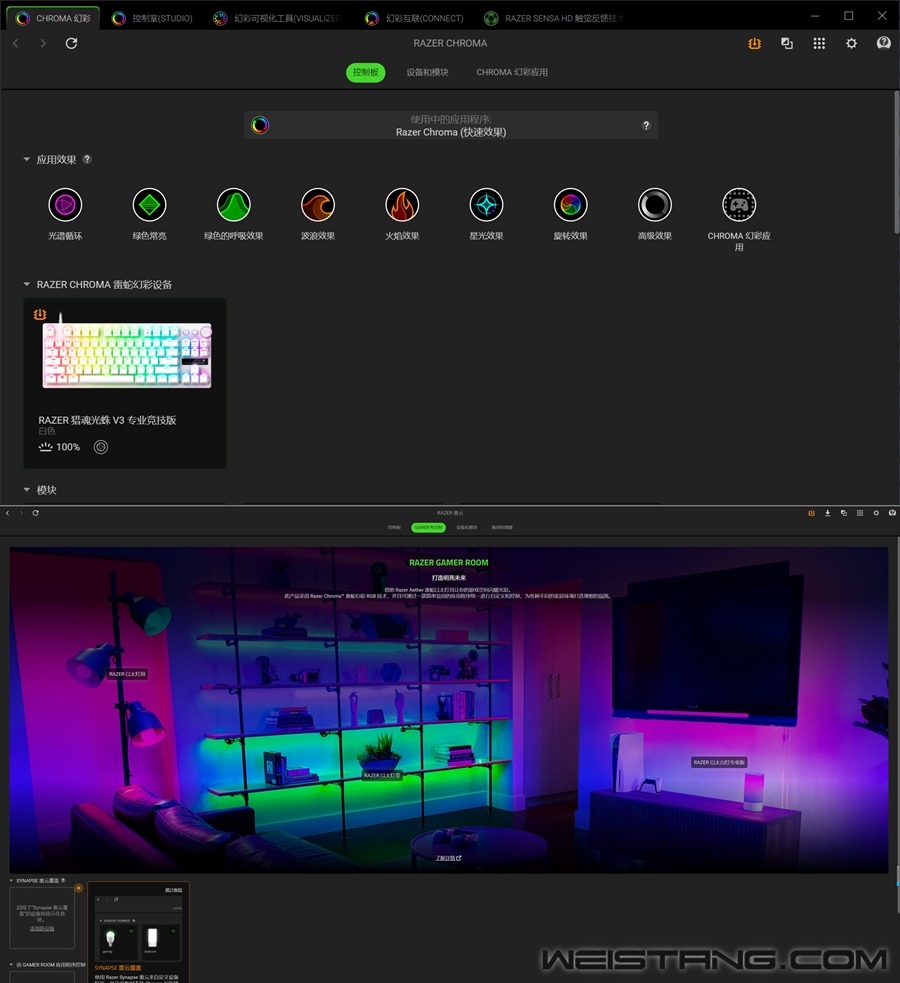Open the help icon in Chroma header

884,43
